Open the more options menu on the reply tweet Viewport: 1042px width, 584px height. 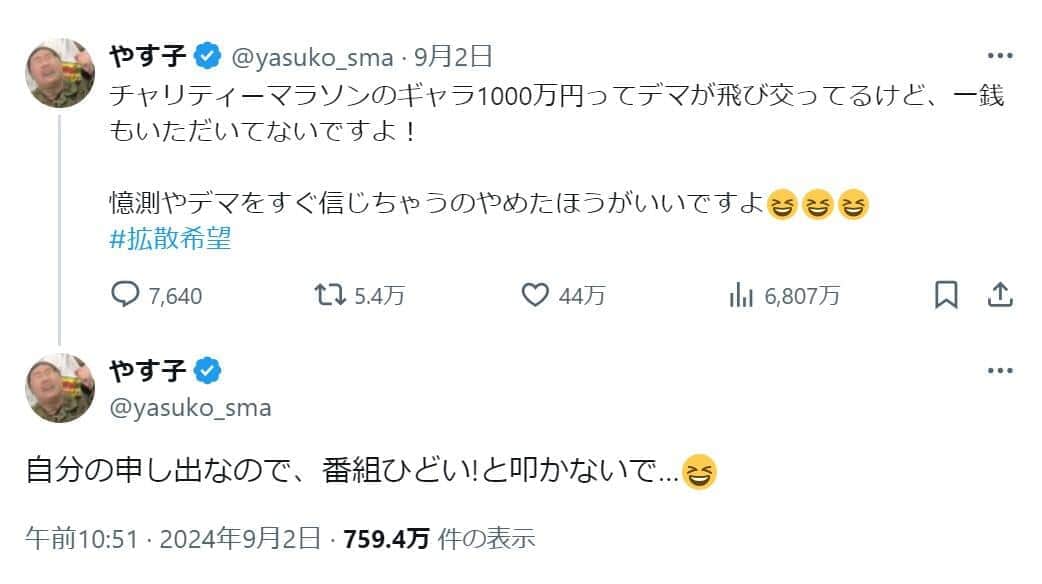click(998, 370)
